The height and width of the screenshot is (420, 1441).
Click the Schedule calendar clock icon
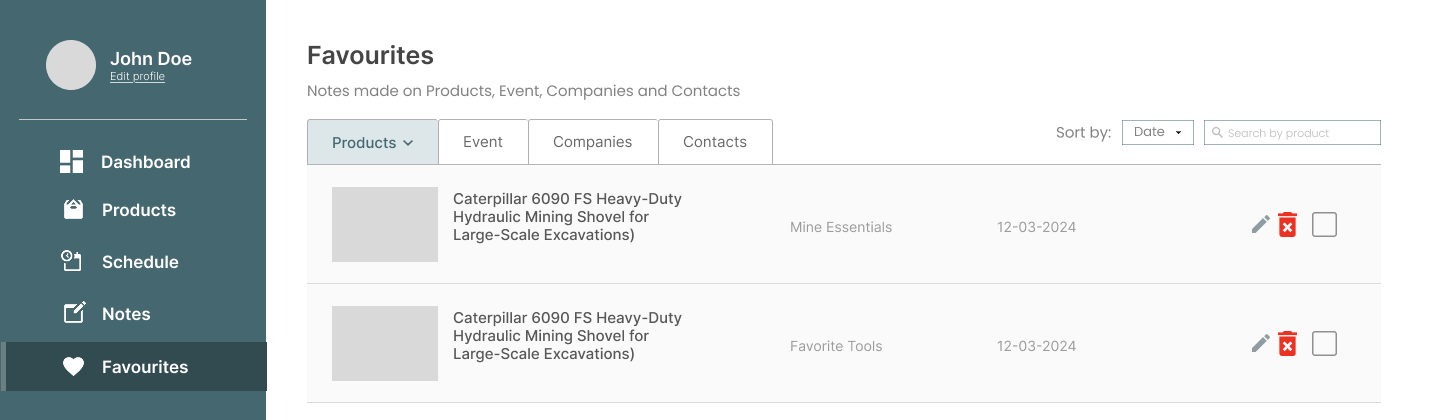[71, 261]
